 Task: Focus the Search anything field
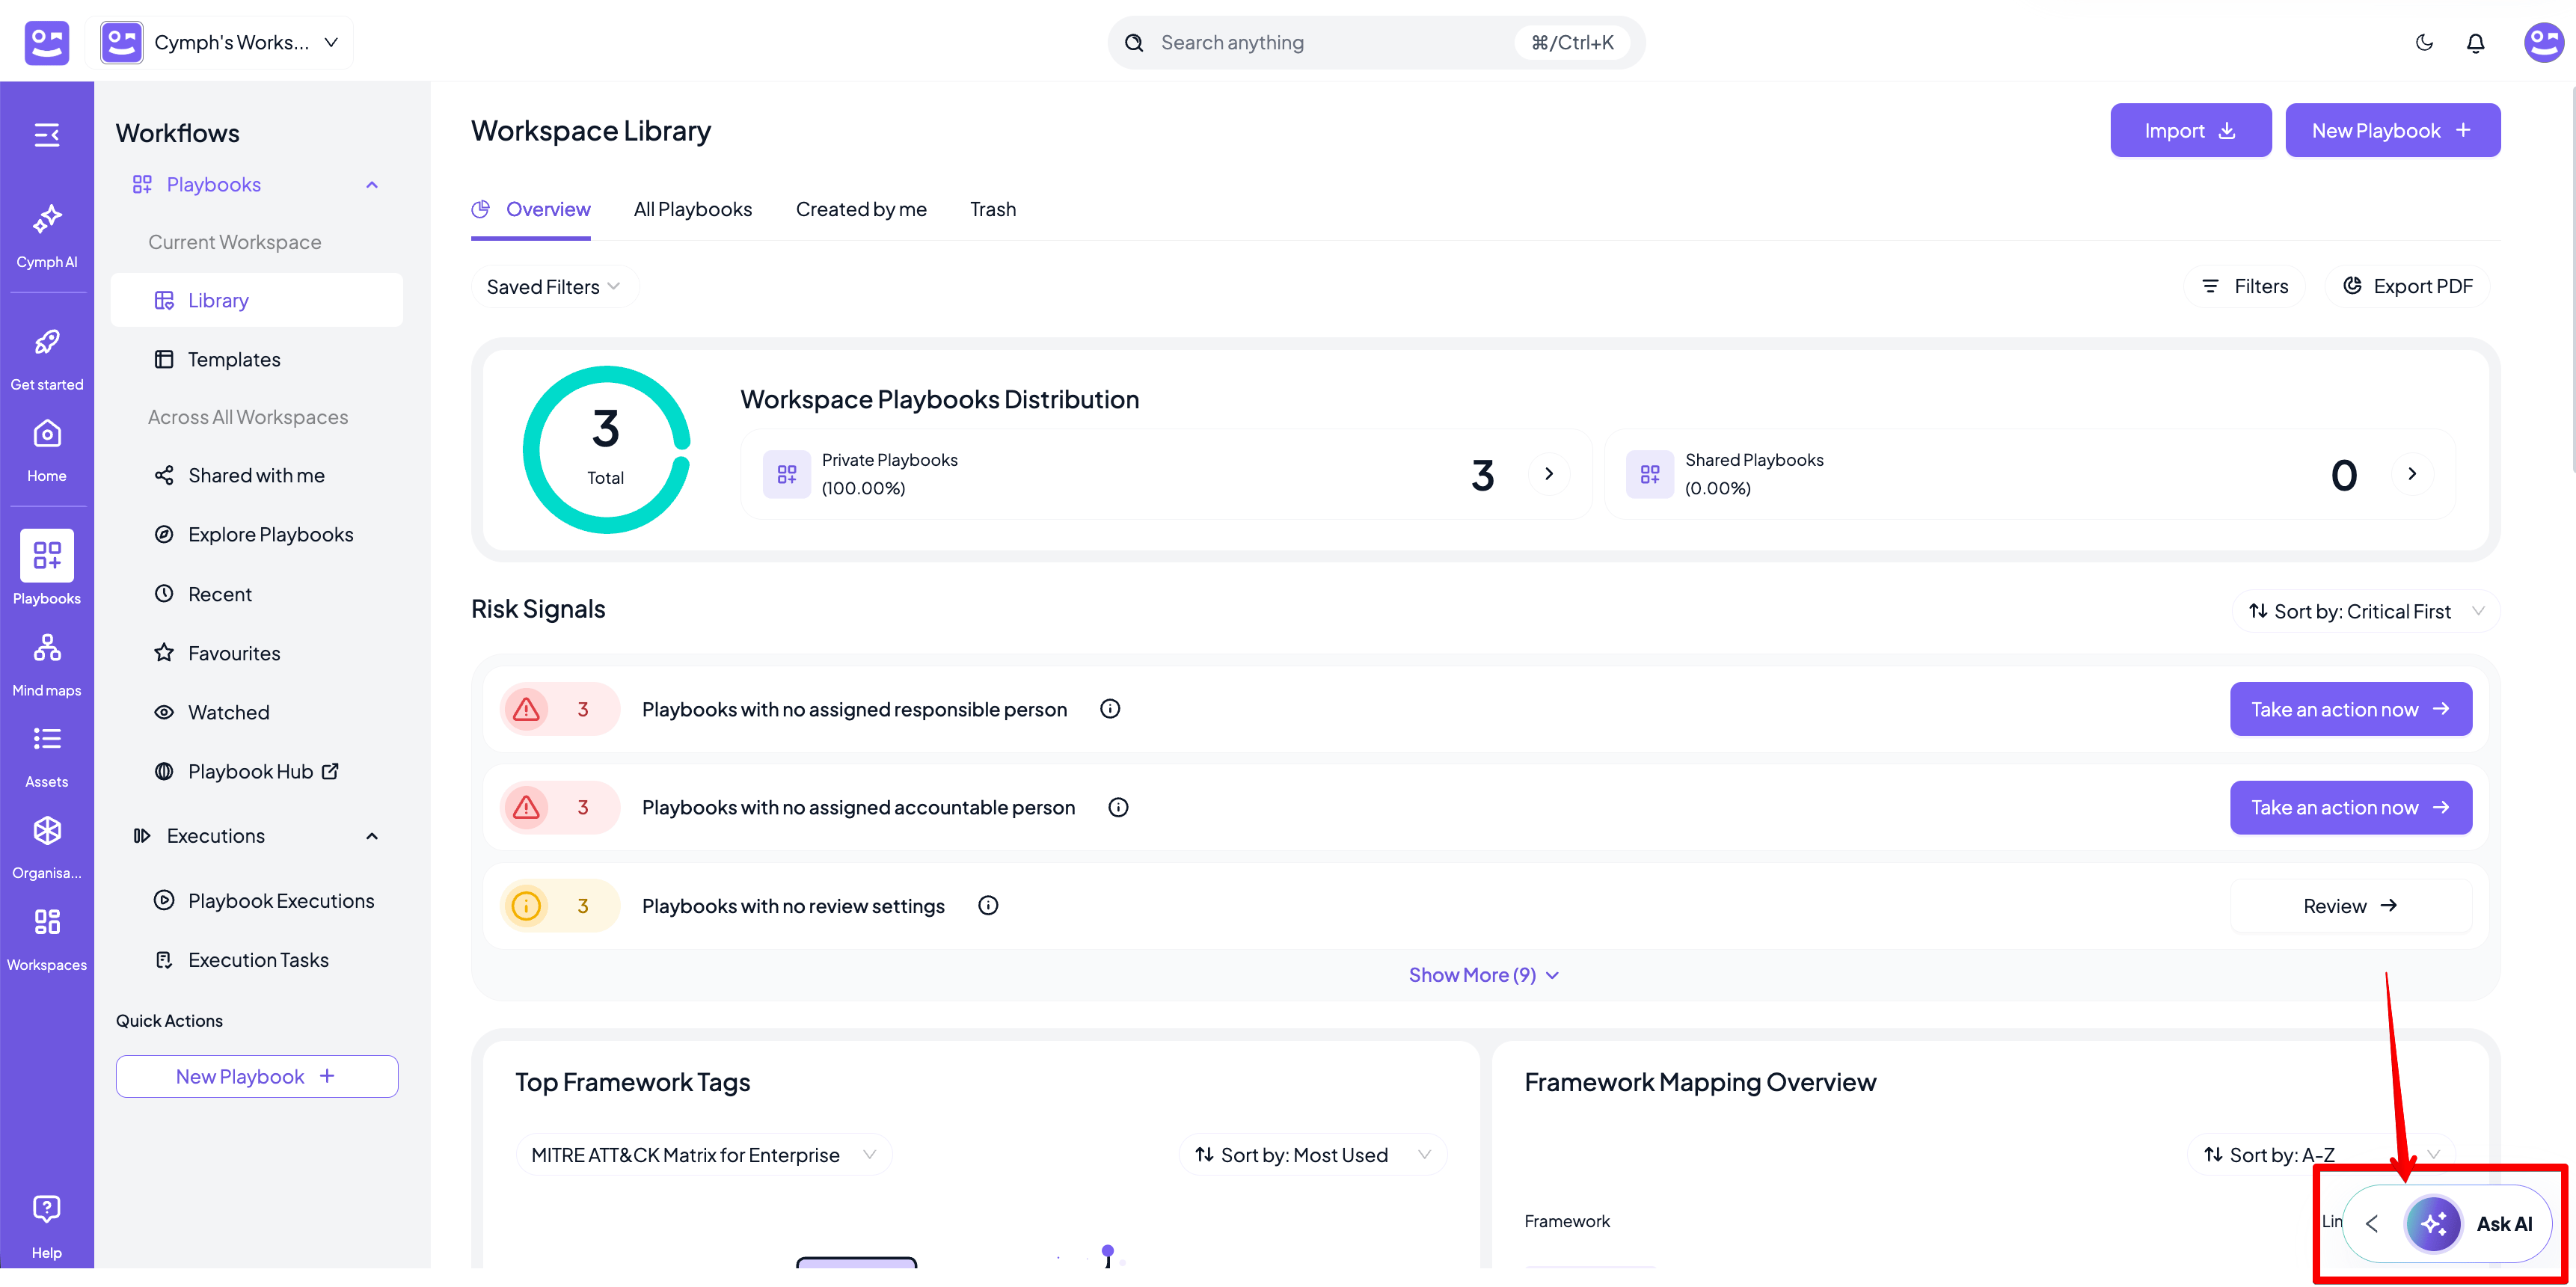tap(1376, 42)
